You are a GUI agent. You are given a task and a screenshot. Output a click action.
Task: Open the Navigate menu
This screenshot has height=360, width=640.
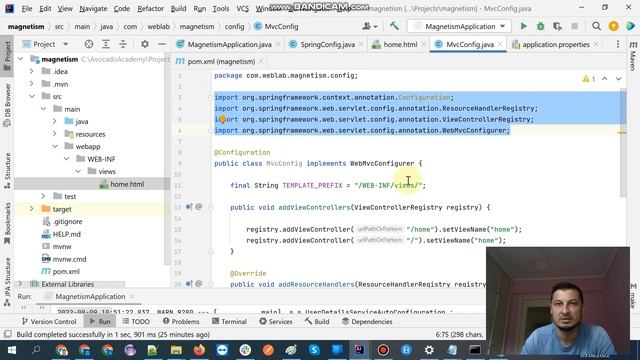coord(93,8)
